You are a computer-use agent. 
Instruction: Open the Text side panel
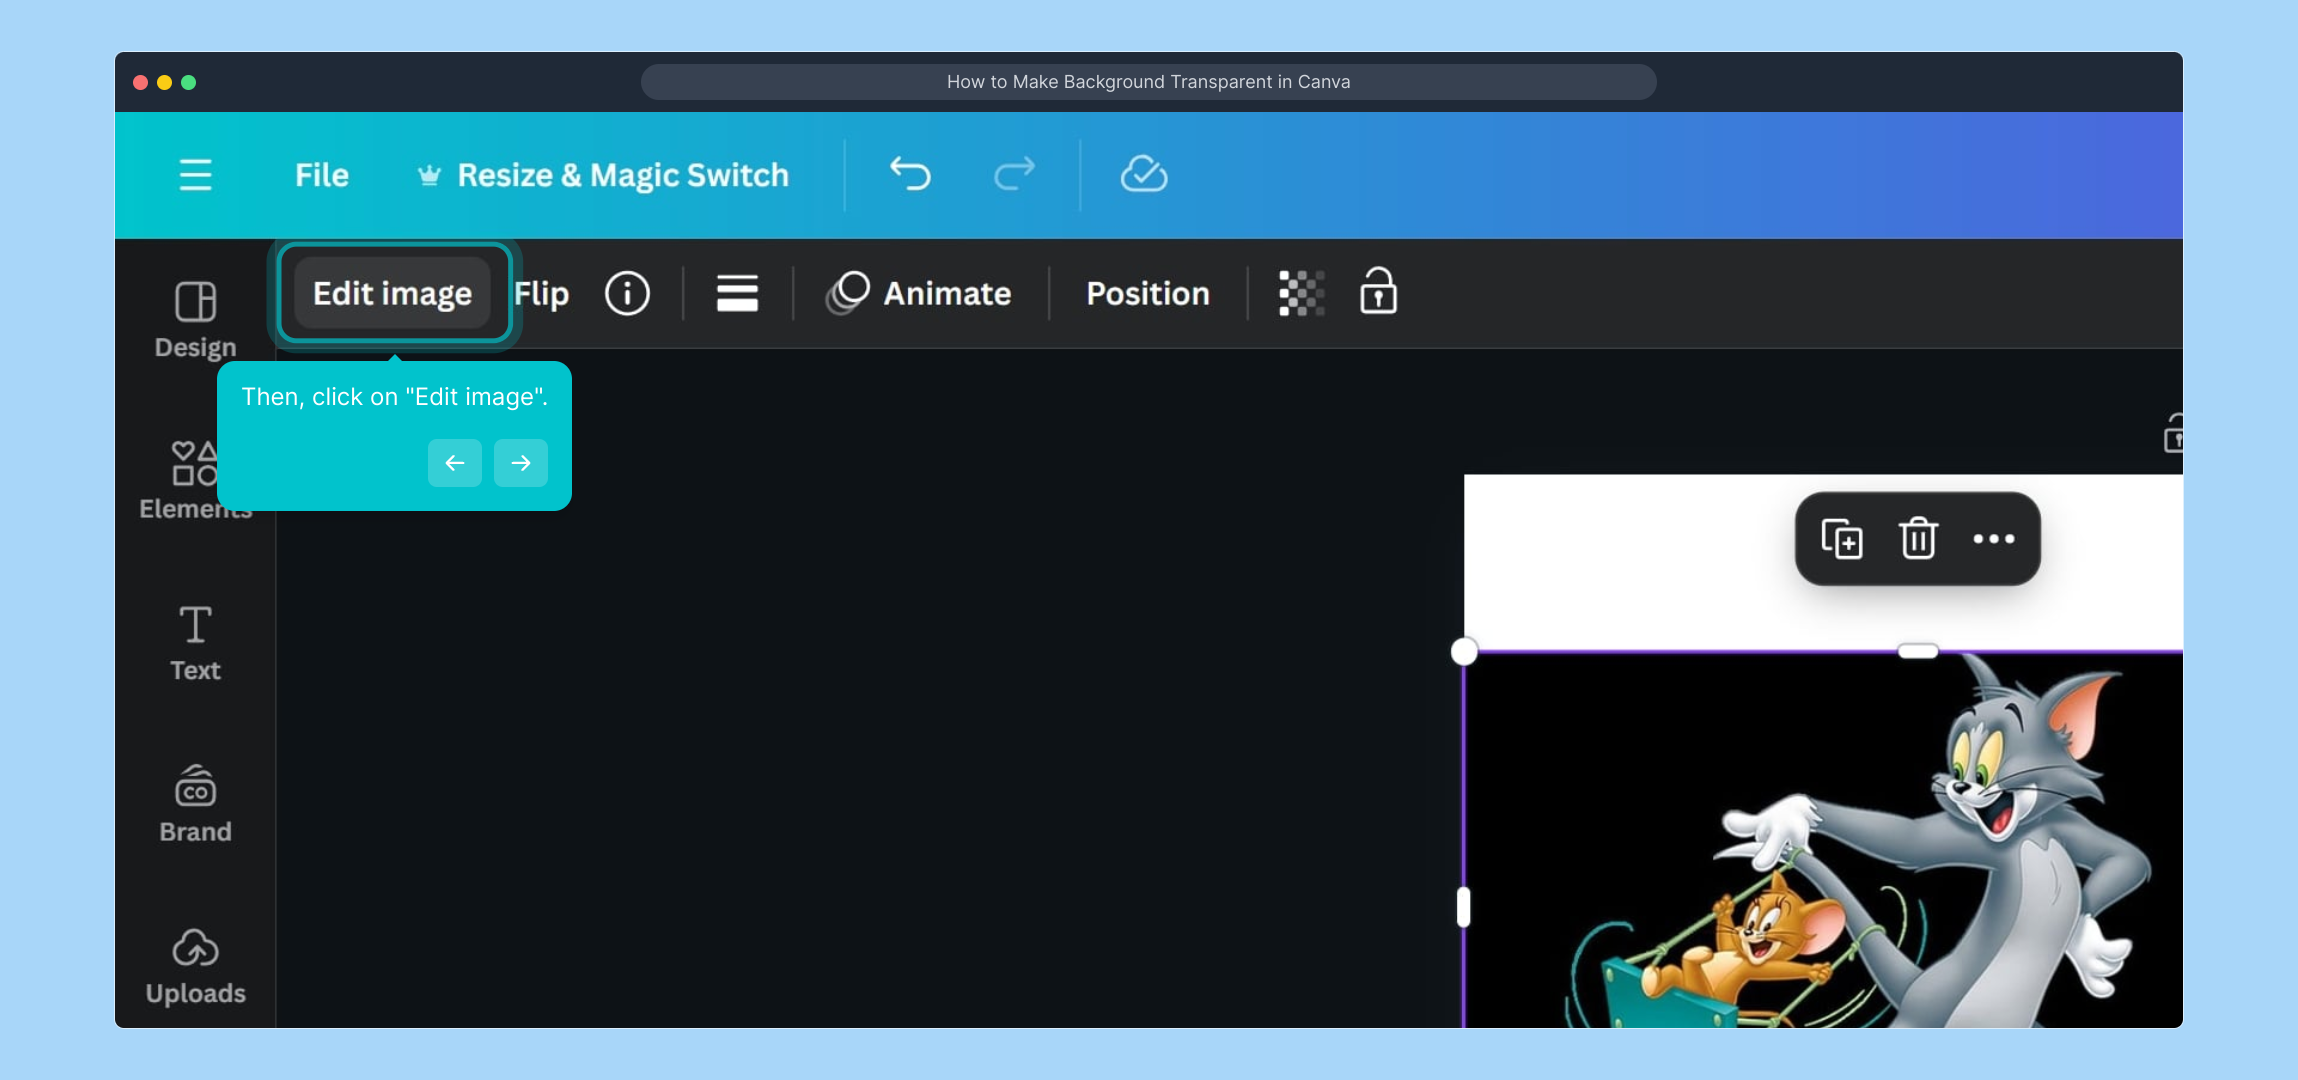[x=195, y=643]
